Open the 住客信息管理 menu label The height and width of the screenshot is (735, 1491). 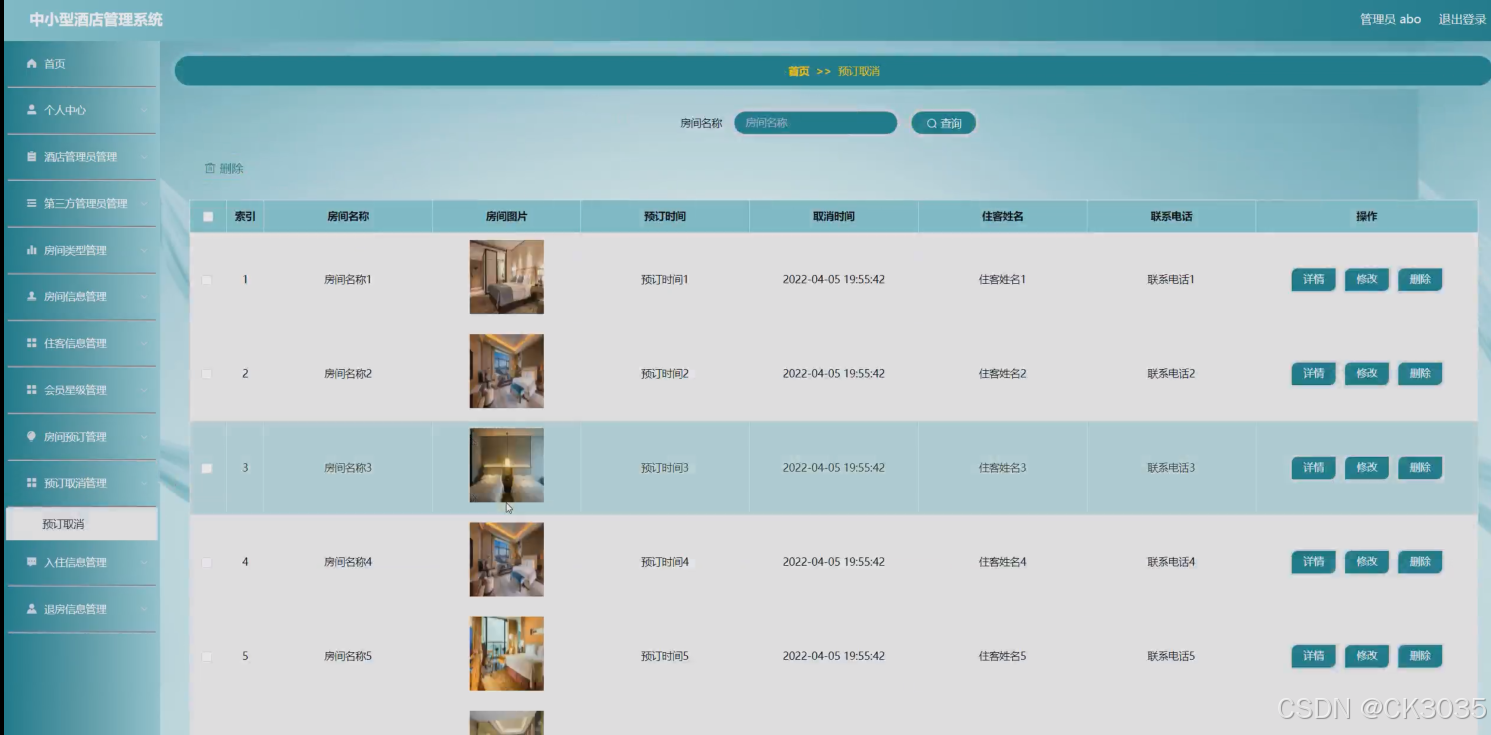coord(75,343)
